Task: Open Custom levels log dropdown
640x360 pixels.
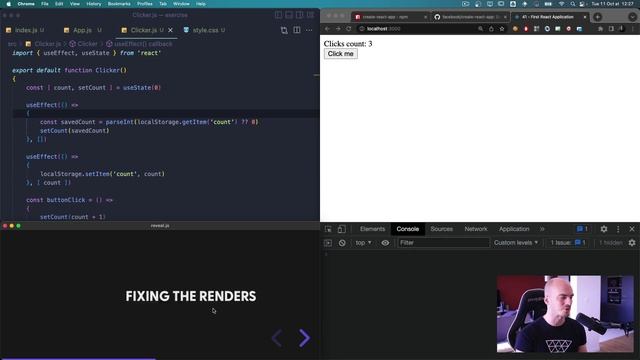Action: pyautogui.click(x=516, y=243)
